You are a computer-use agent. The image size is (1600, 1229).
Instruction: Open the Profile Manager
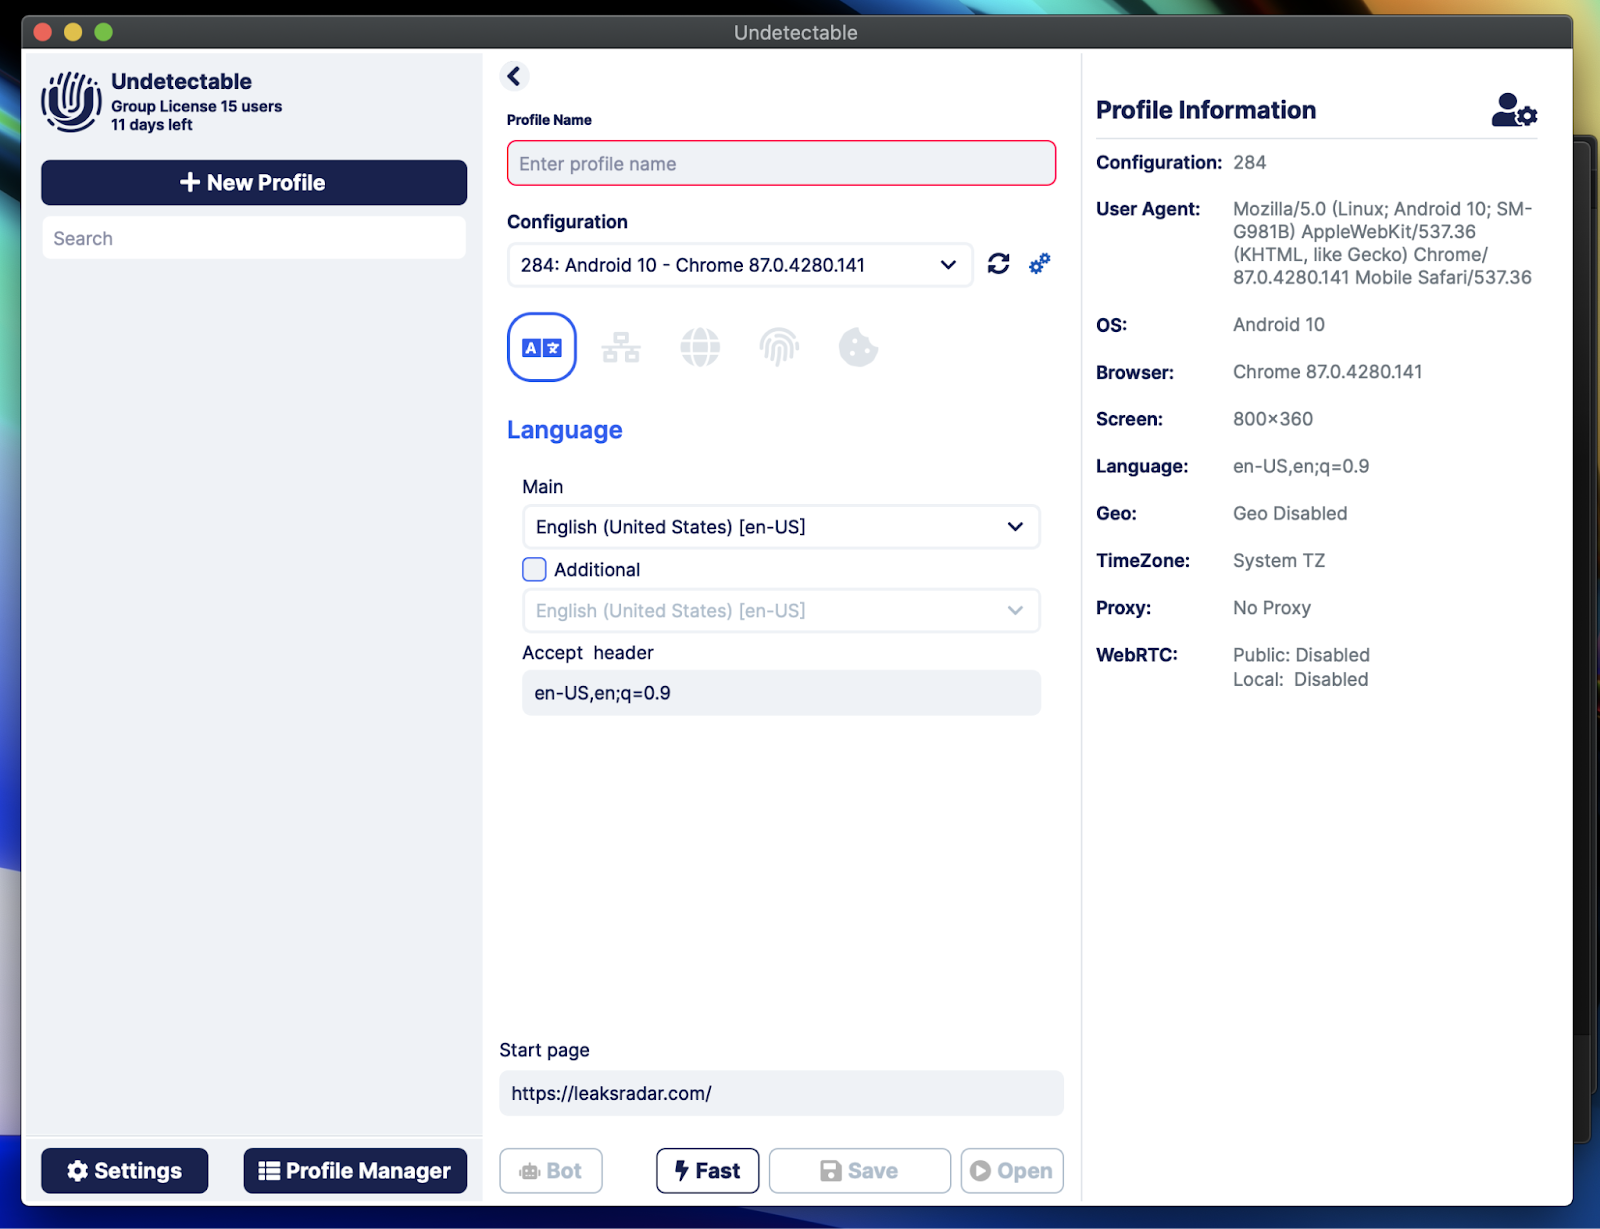click(x=355, y=1171)
